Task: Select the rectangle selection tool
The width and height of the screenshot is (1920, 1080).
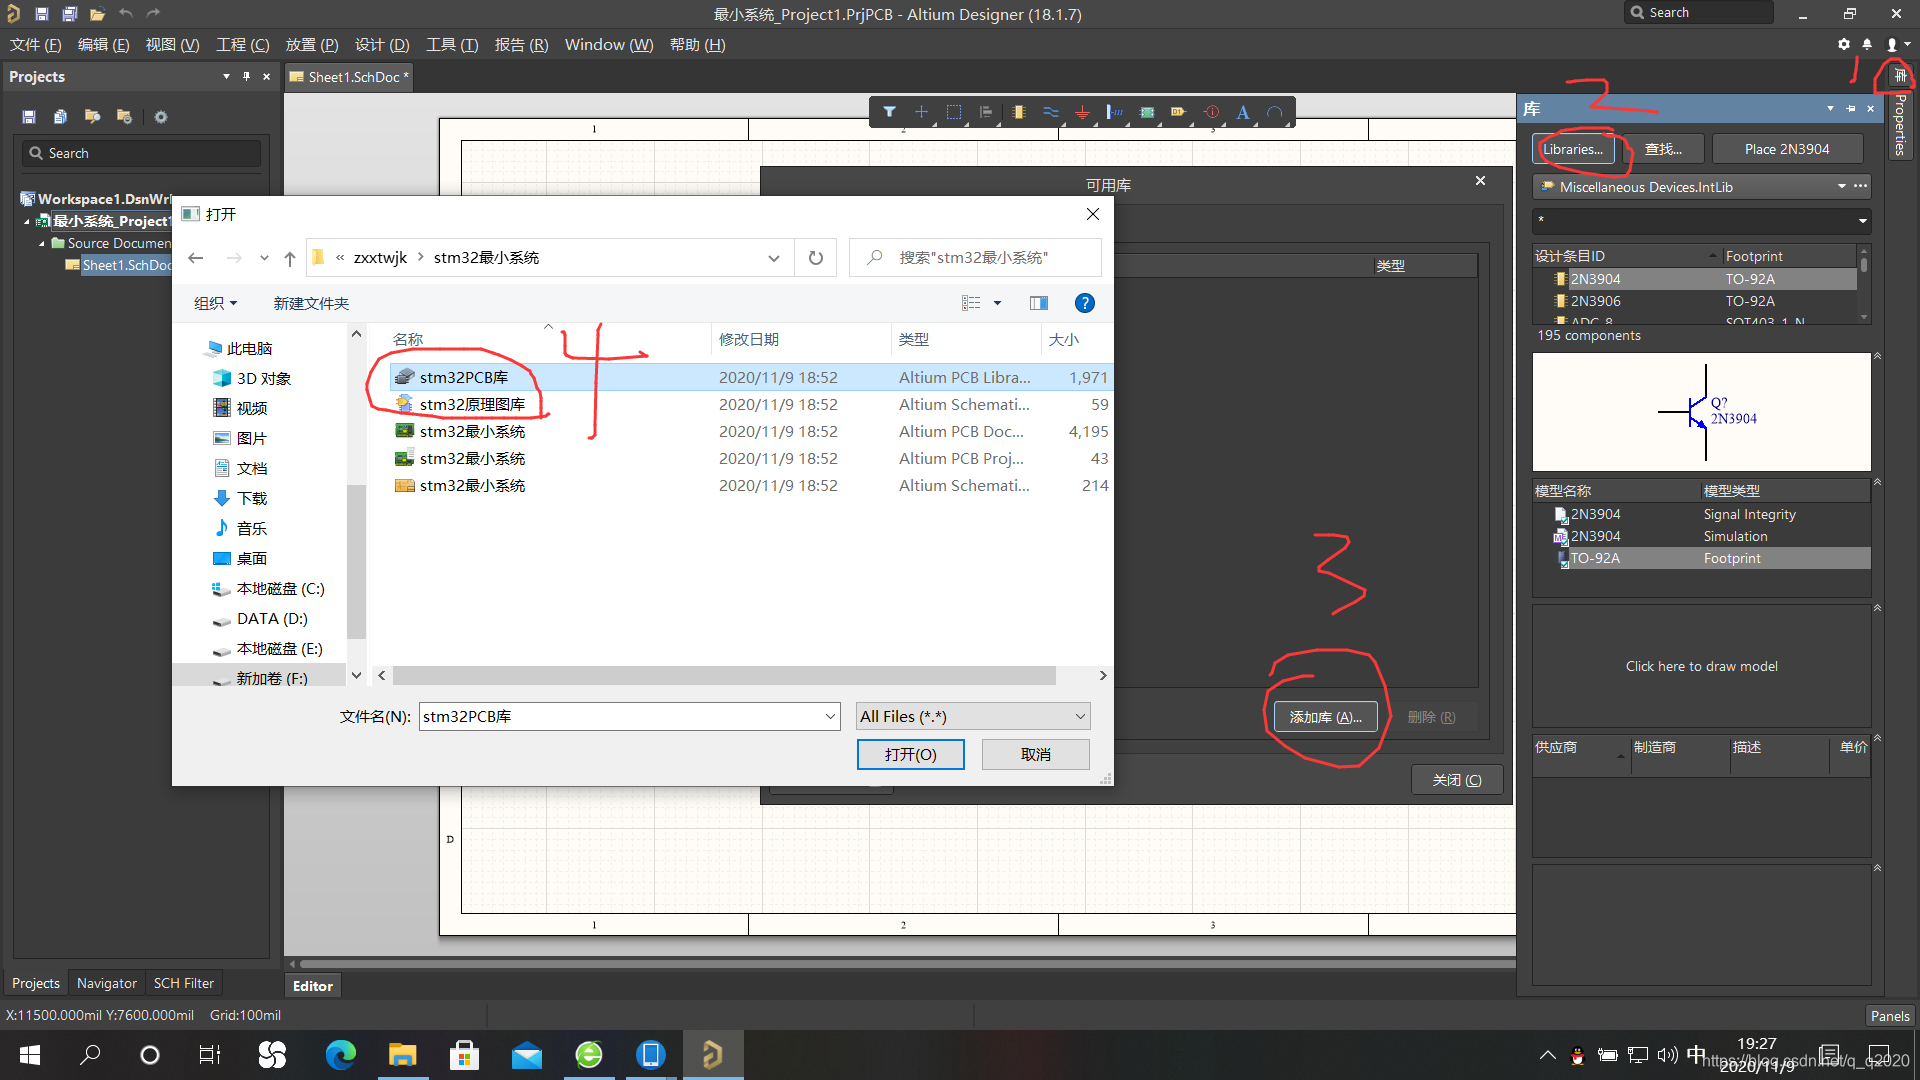Action: click(x=954, y=112)
